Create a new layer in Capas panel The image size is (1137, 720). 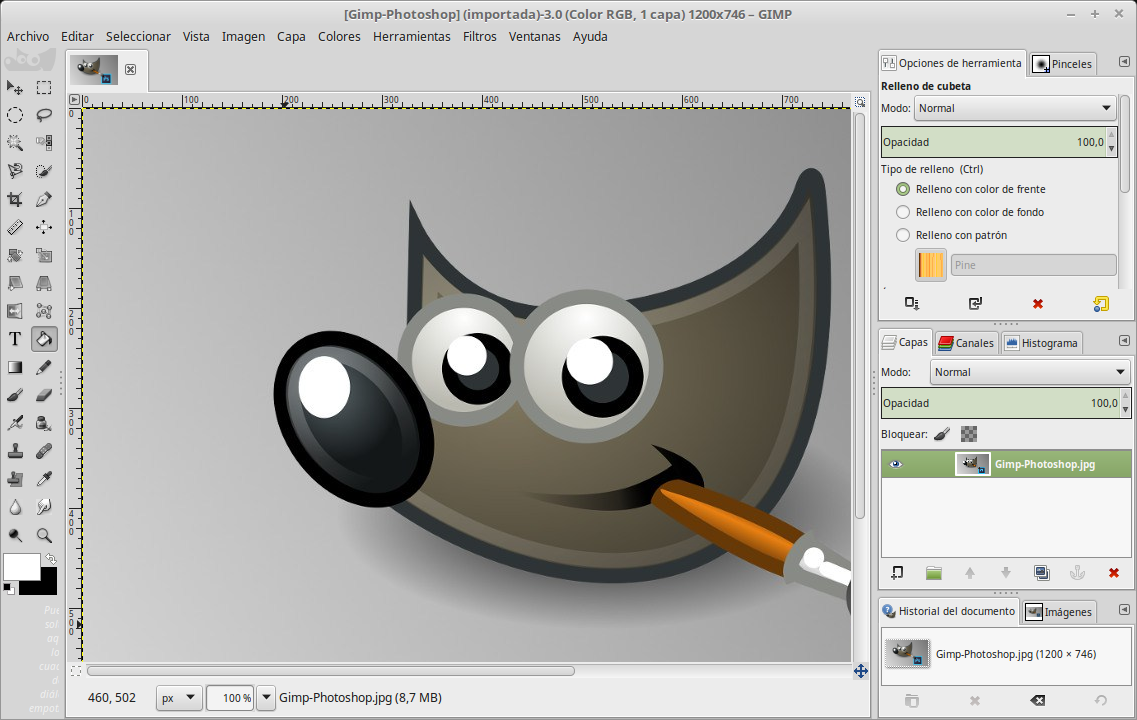(897, 573)
